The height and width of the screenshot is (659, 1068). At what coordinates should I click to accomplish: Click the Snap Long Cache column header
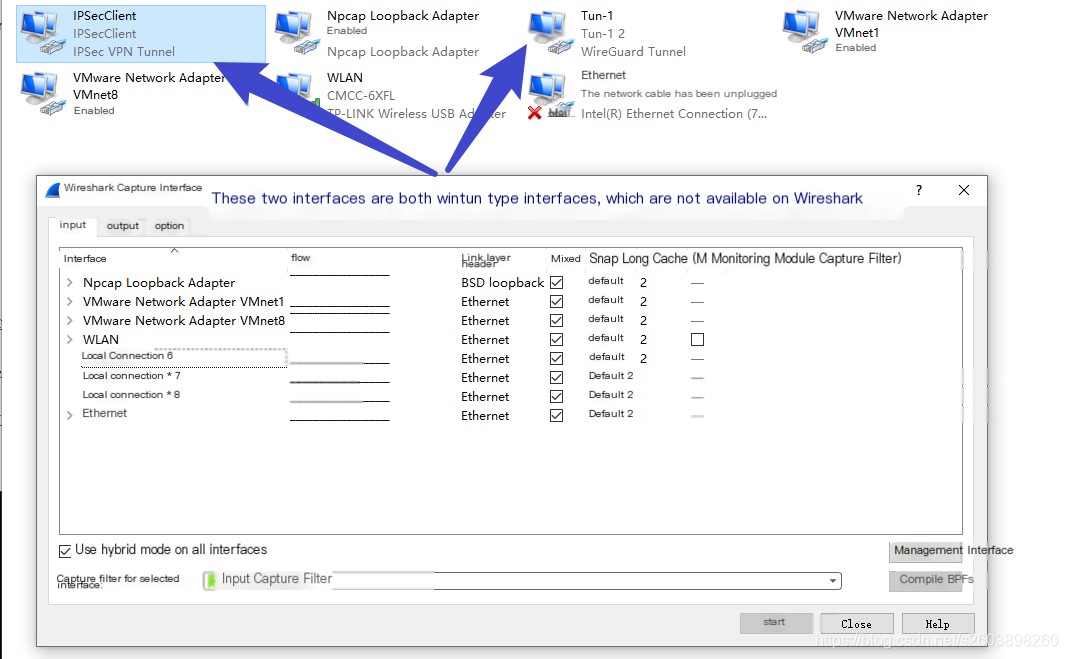(x=638, y=259)
